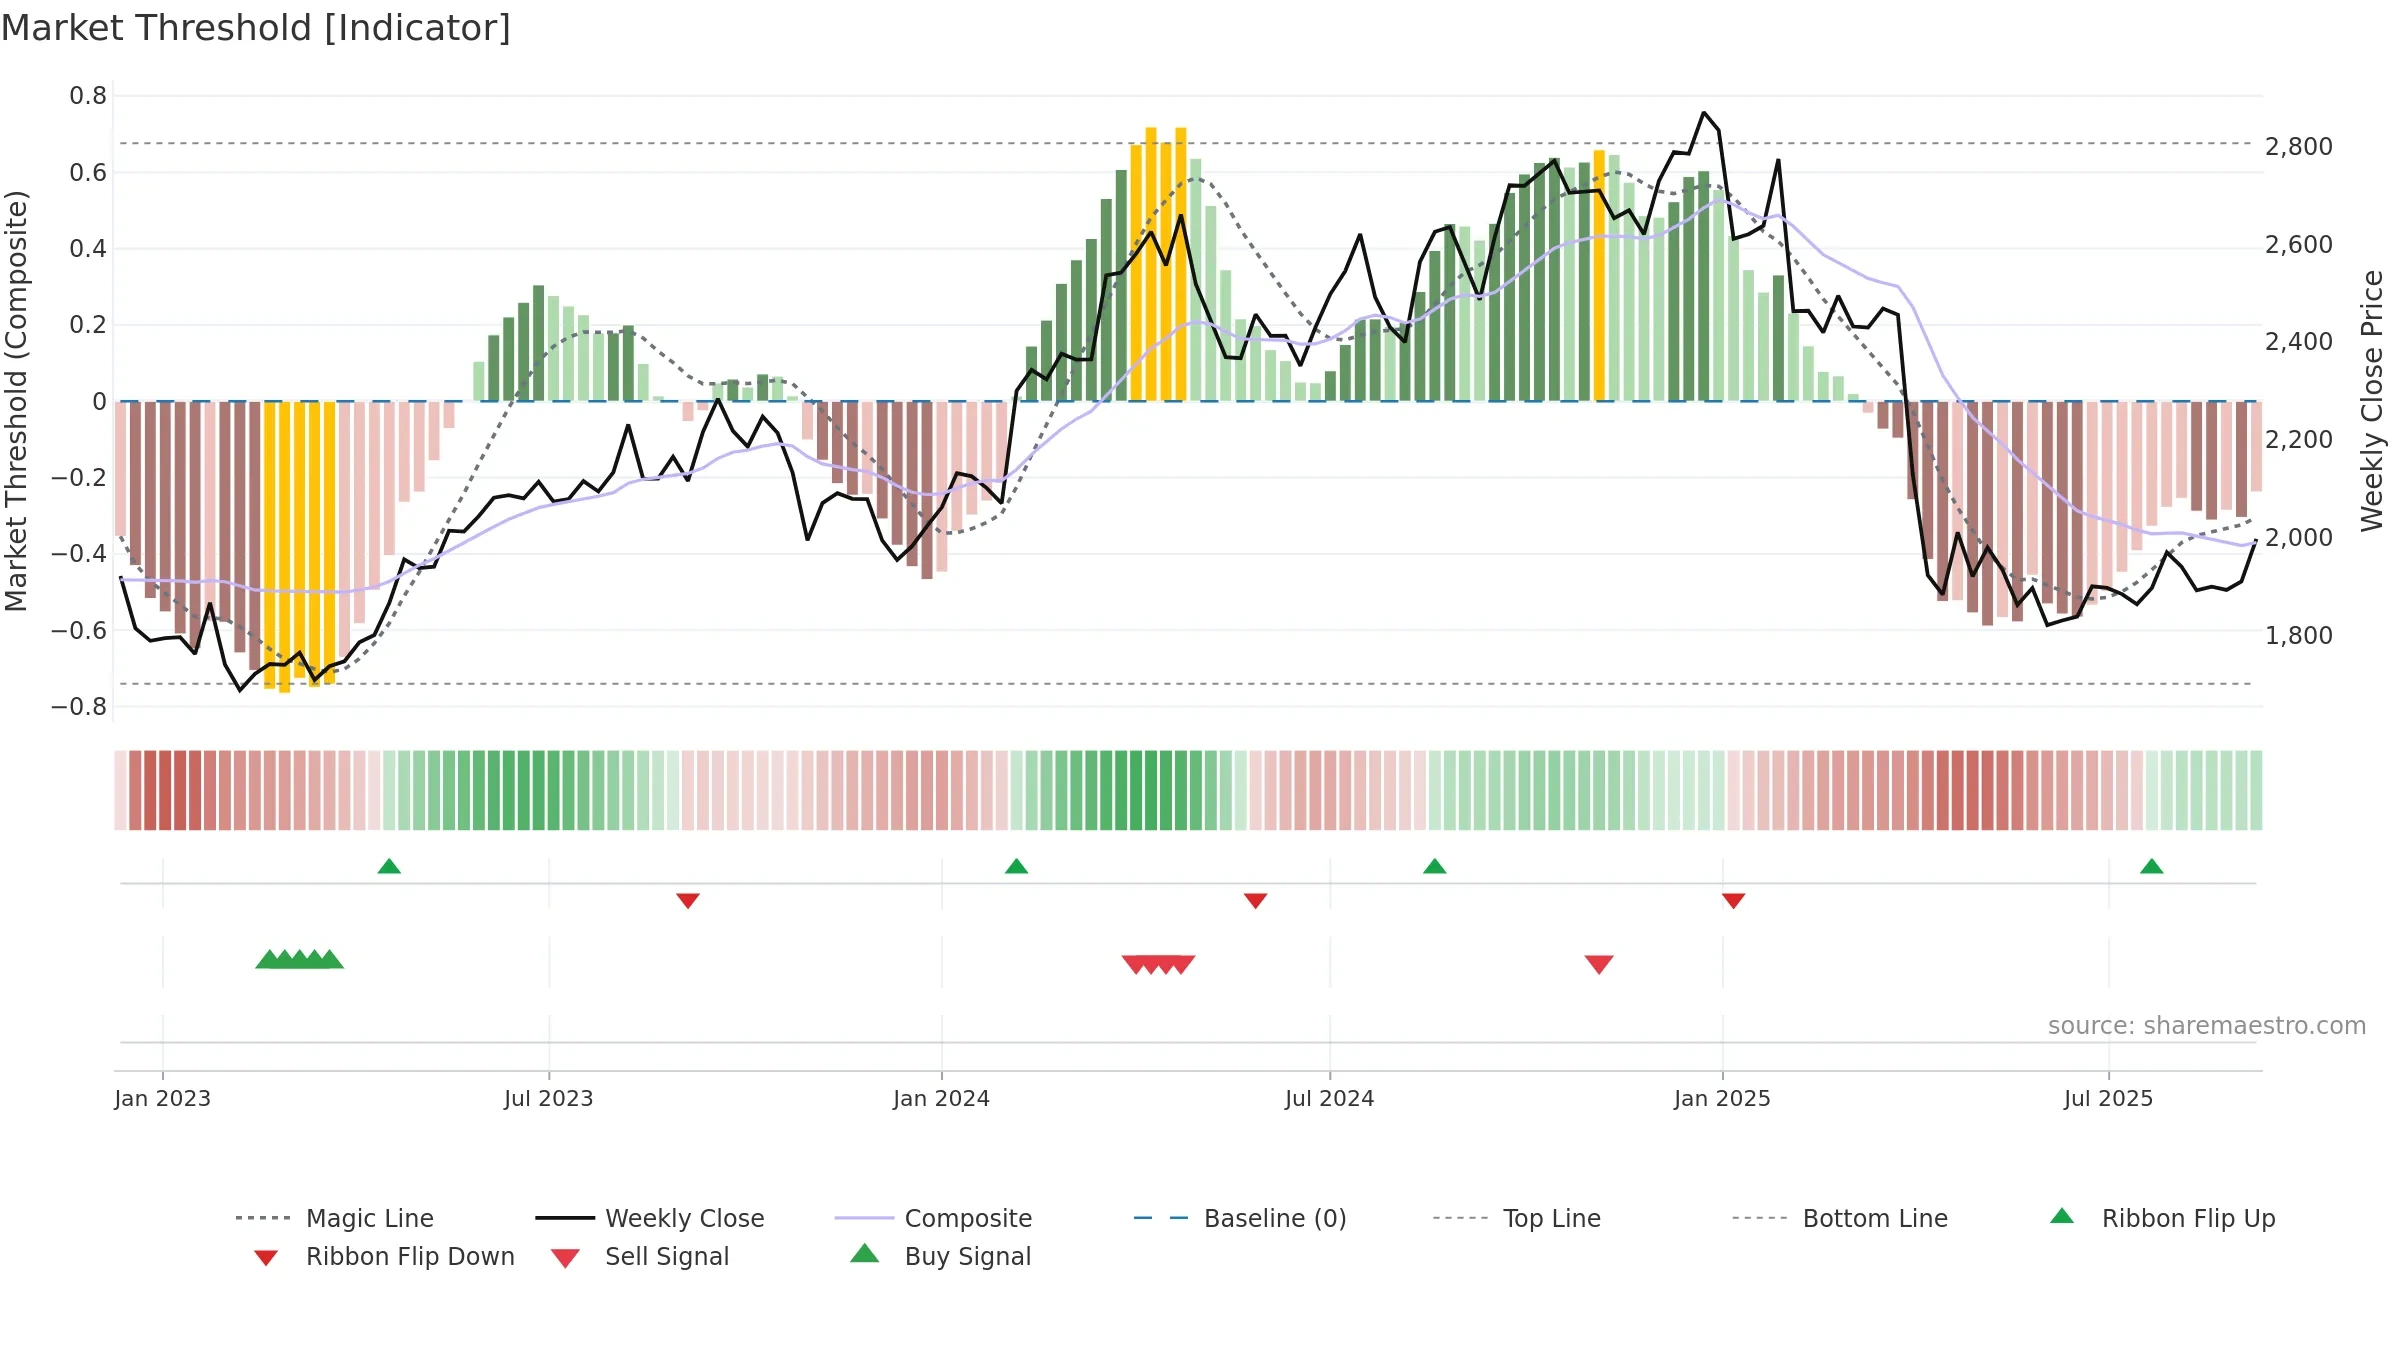This screenshot has width=2400, height=1350.
Task: Click the −0.4 left axis label
Action: pos(79,554)
